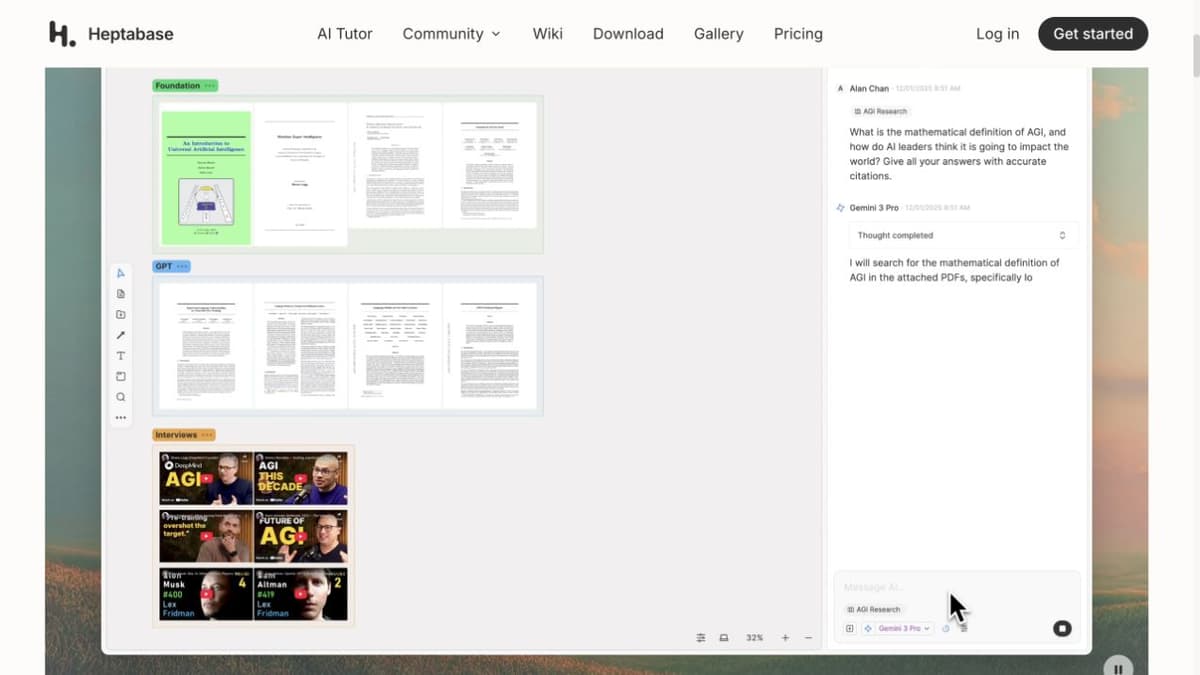This screenshot has width=1200, height=675.
Task: Select the pointer tool in whiteboard toolbar
Action: coord(121,273)
